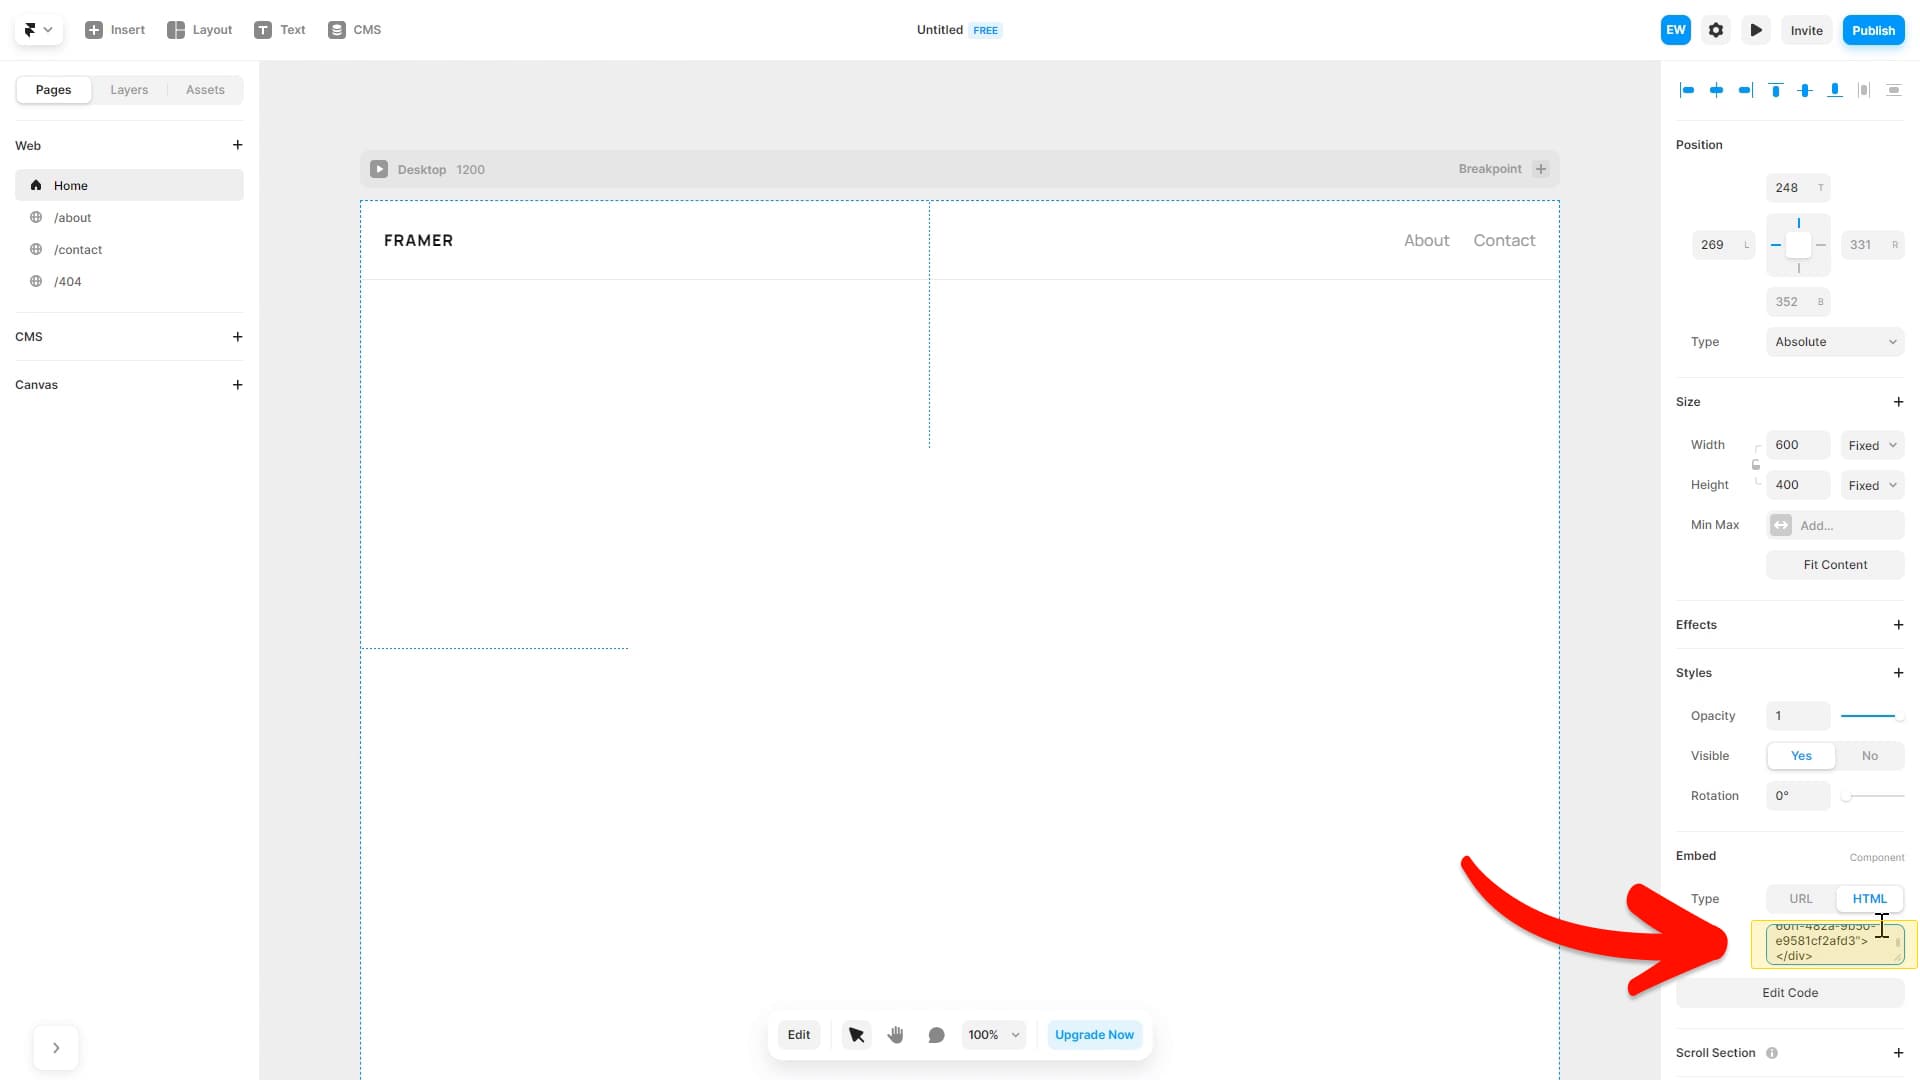
Task: Distribute horizontally icon
Action: click(1864, 90)
